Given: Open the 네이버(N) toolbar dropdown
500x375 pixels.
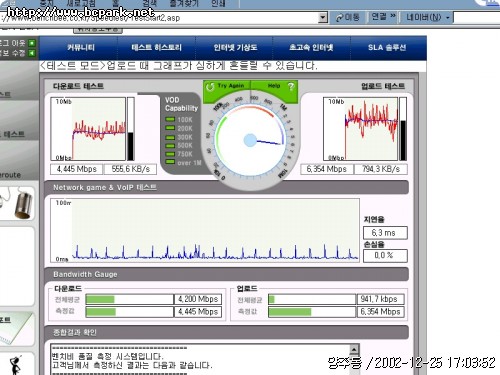Looking at the screenshot, I should pos(448,17).
